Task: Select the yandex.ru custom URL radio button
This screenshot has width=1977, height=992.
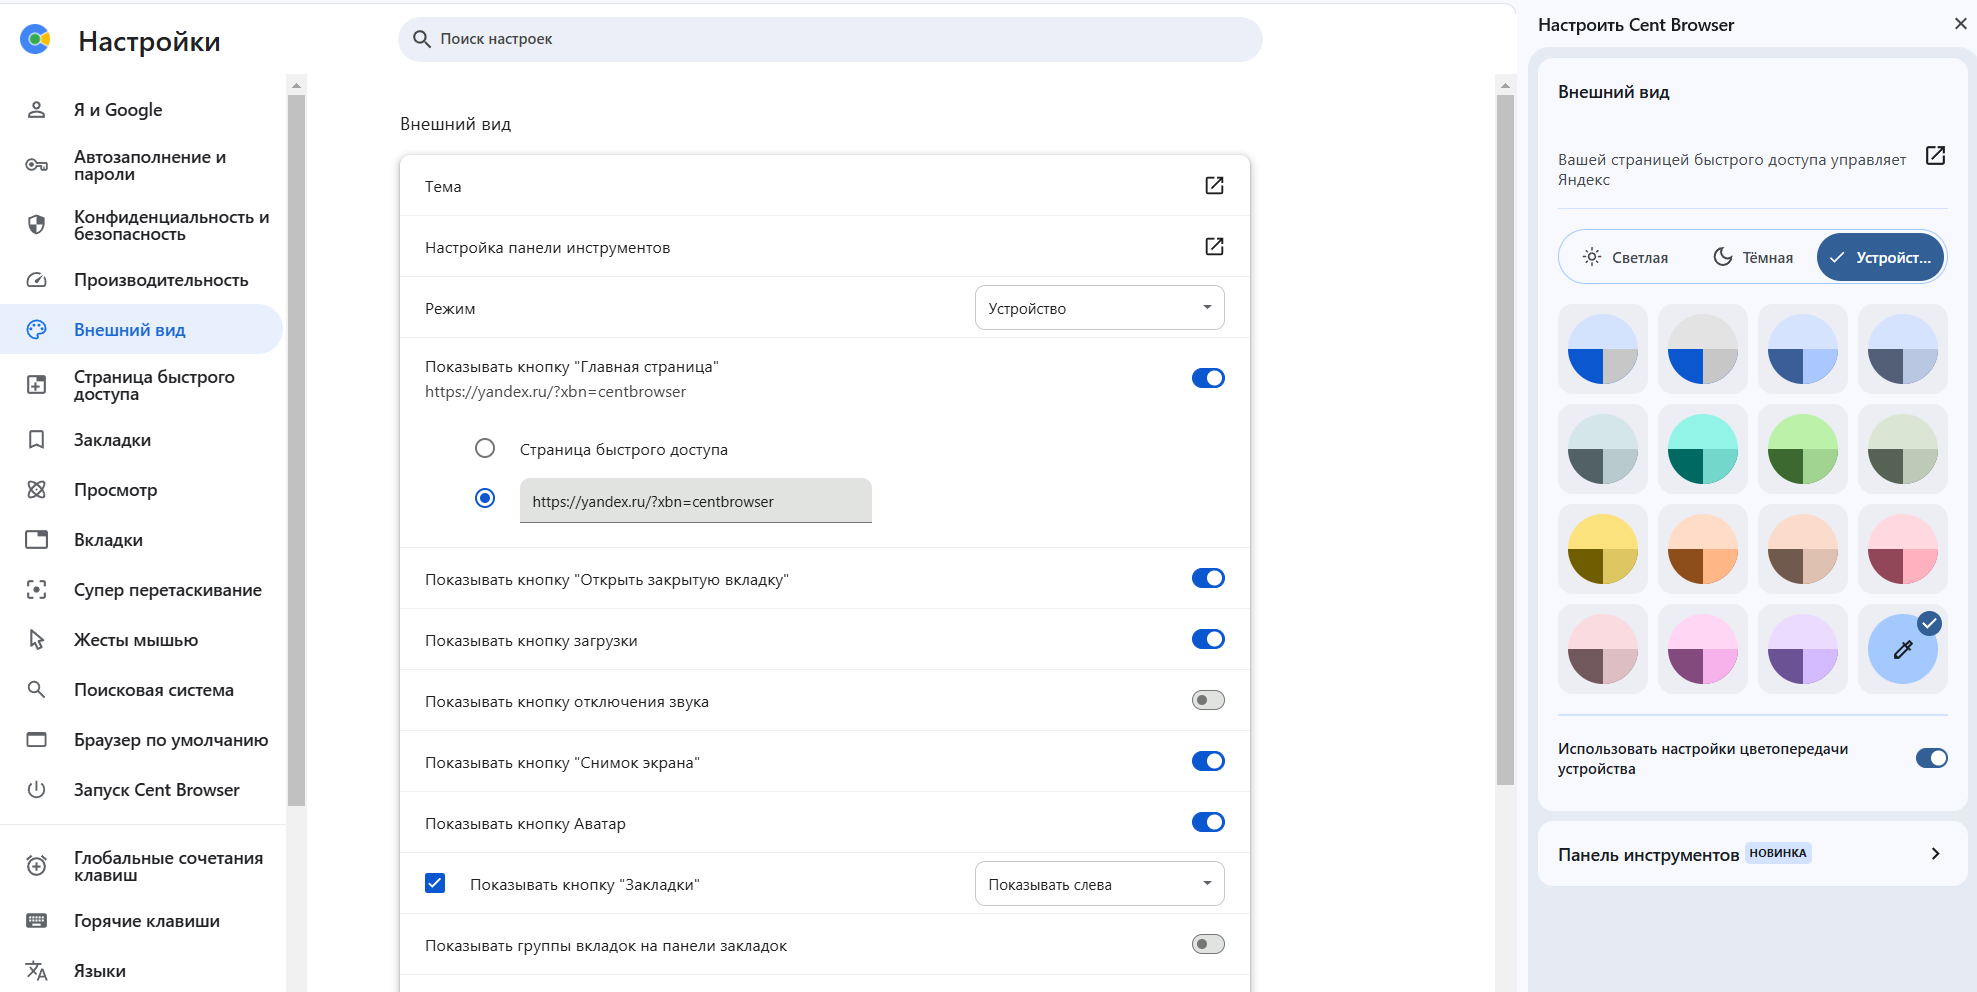Action: click(485, 498)
